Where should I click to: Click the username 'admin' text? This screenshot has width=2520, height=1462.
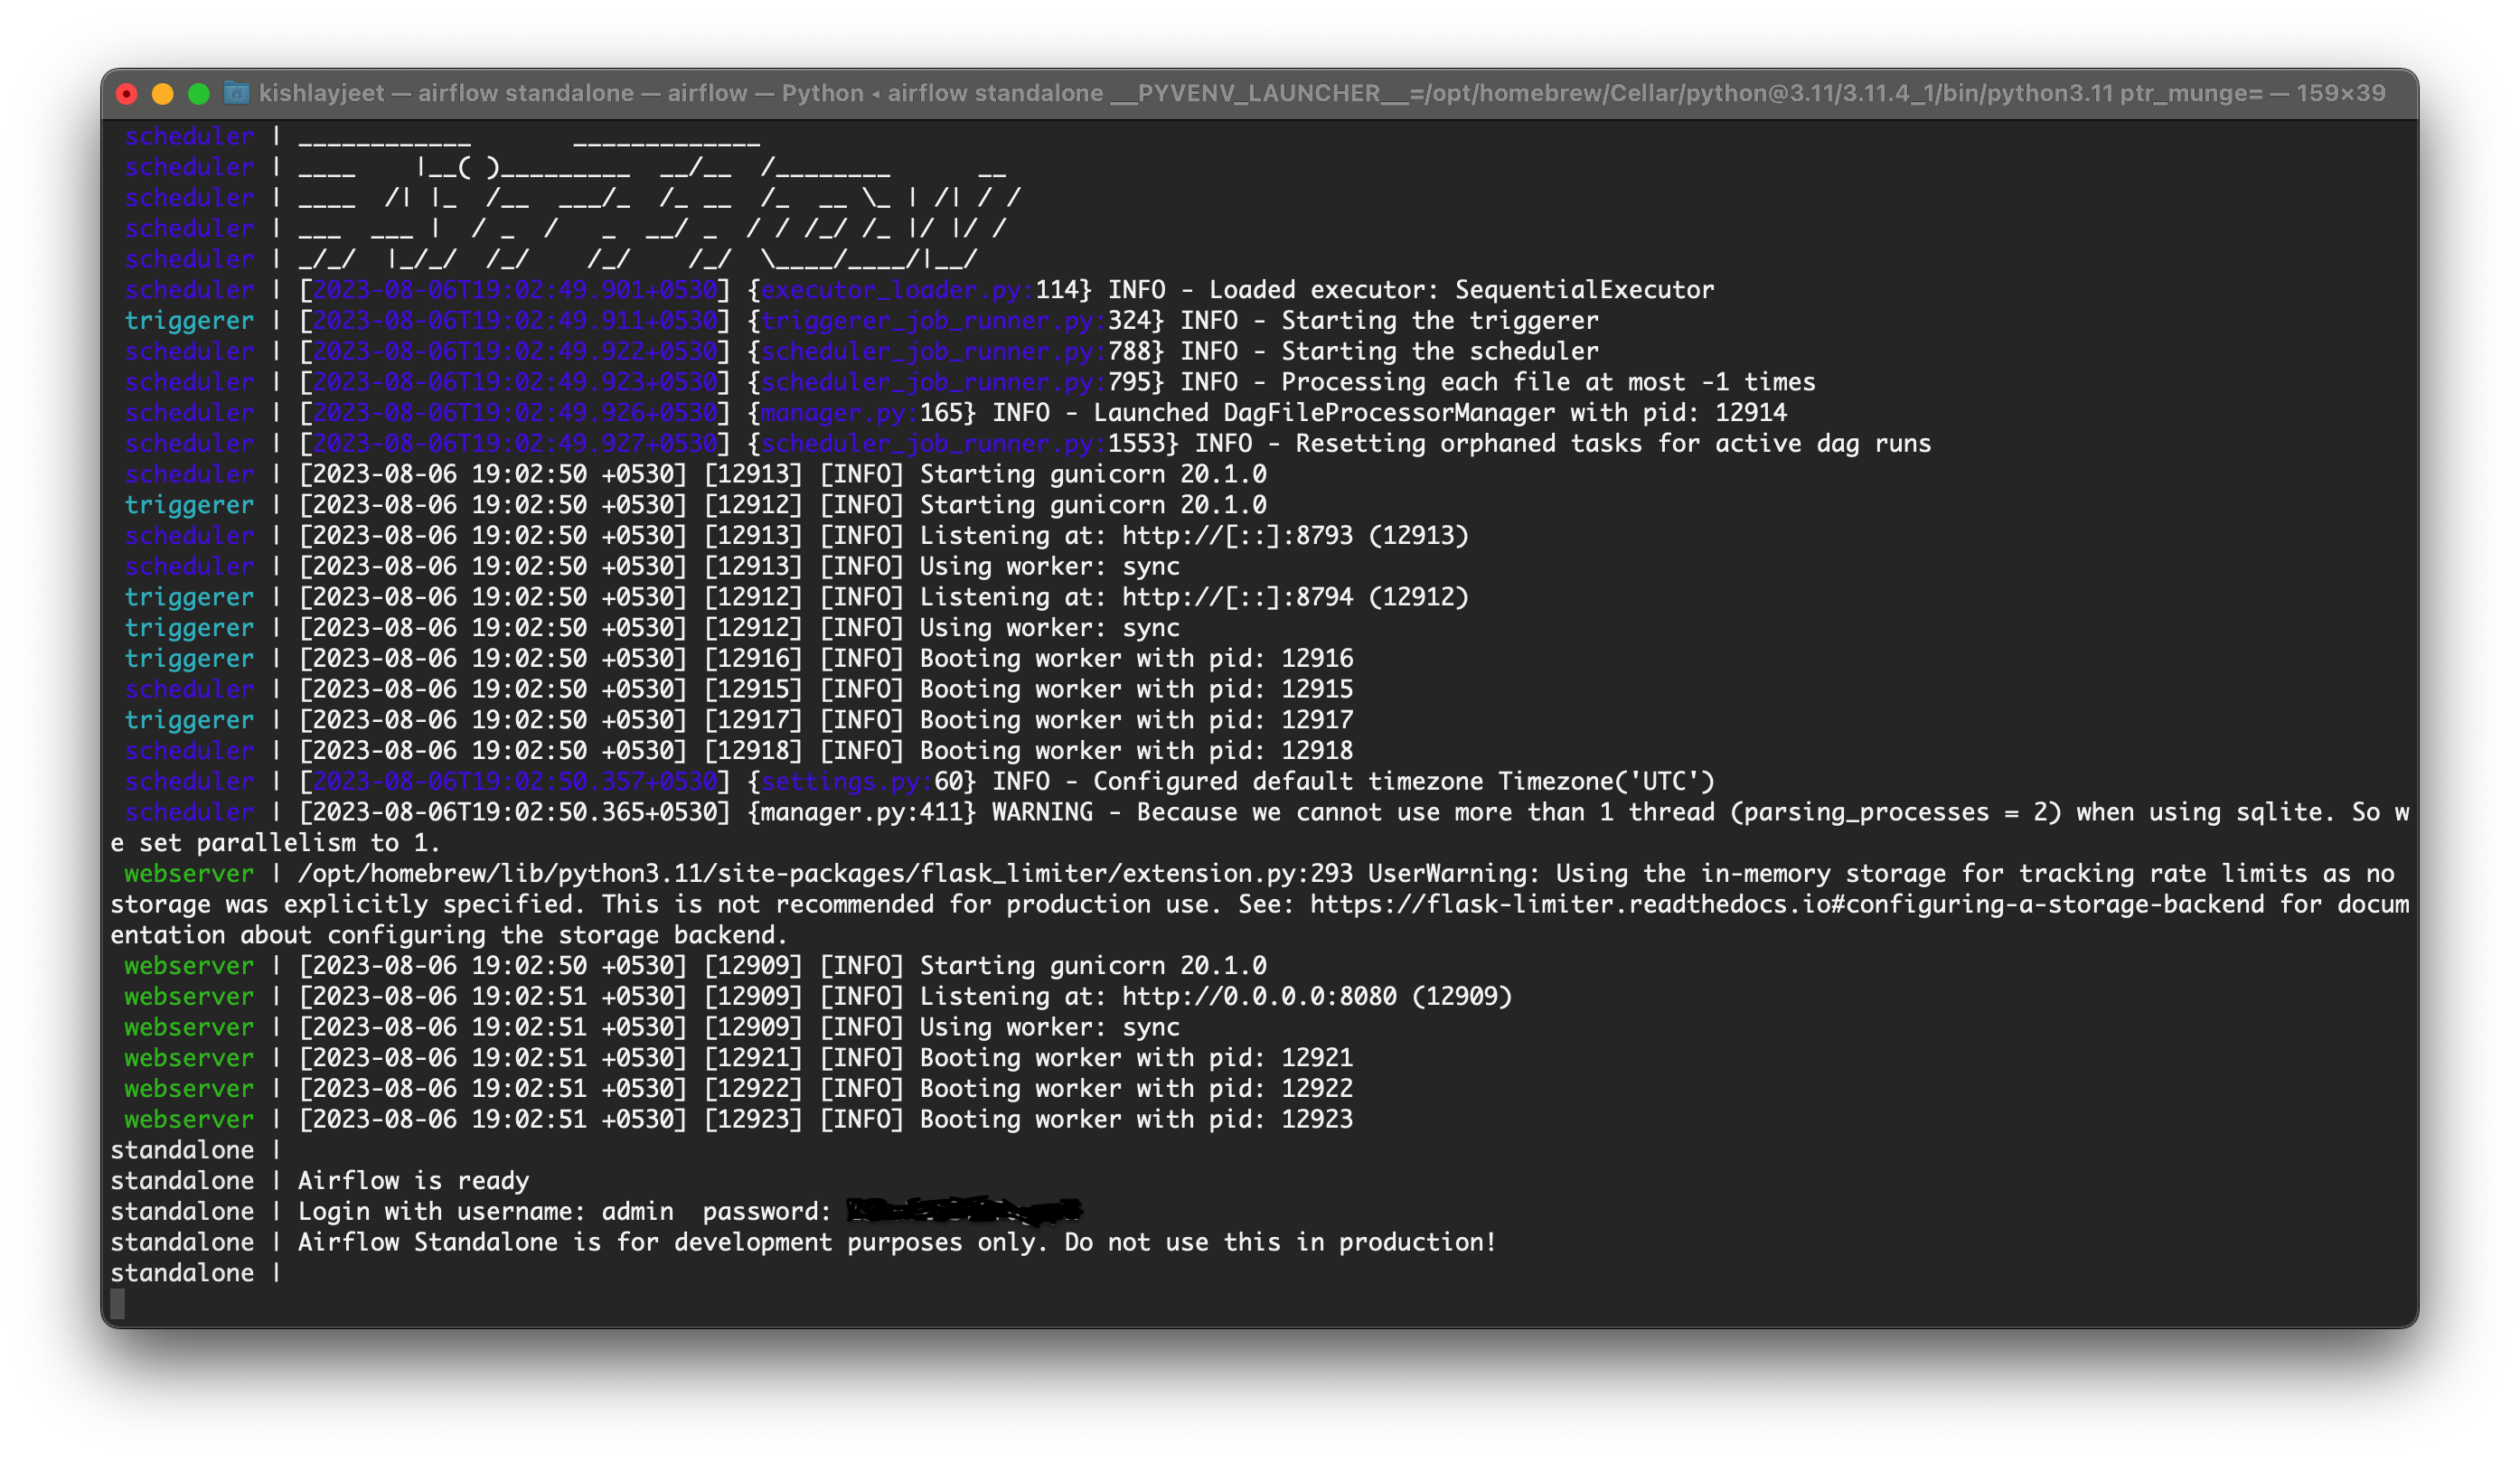click(637, 1212)
